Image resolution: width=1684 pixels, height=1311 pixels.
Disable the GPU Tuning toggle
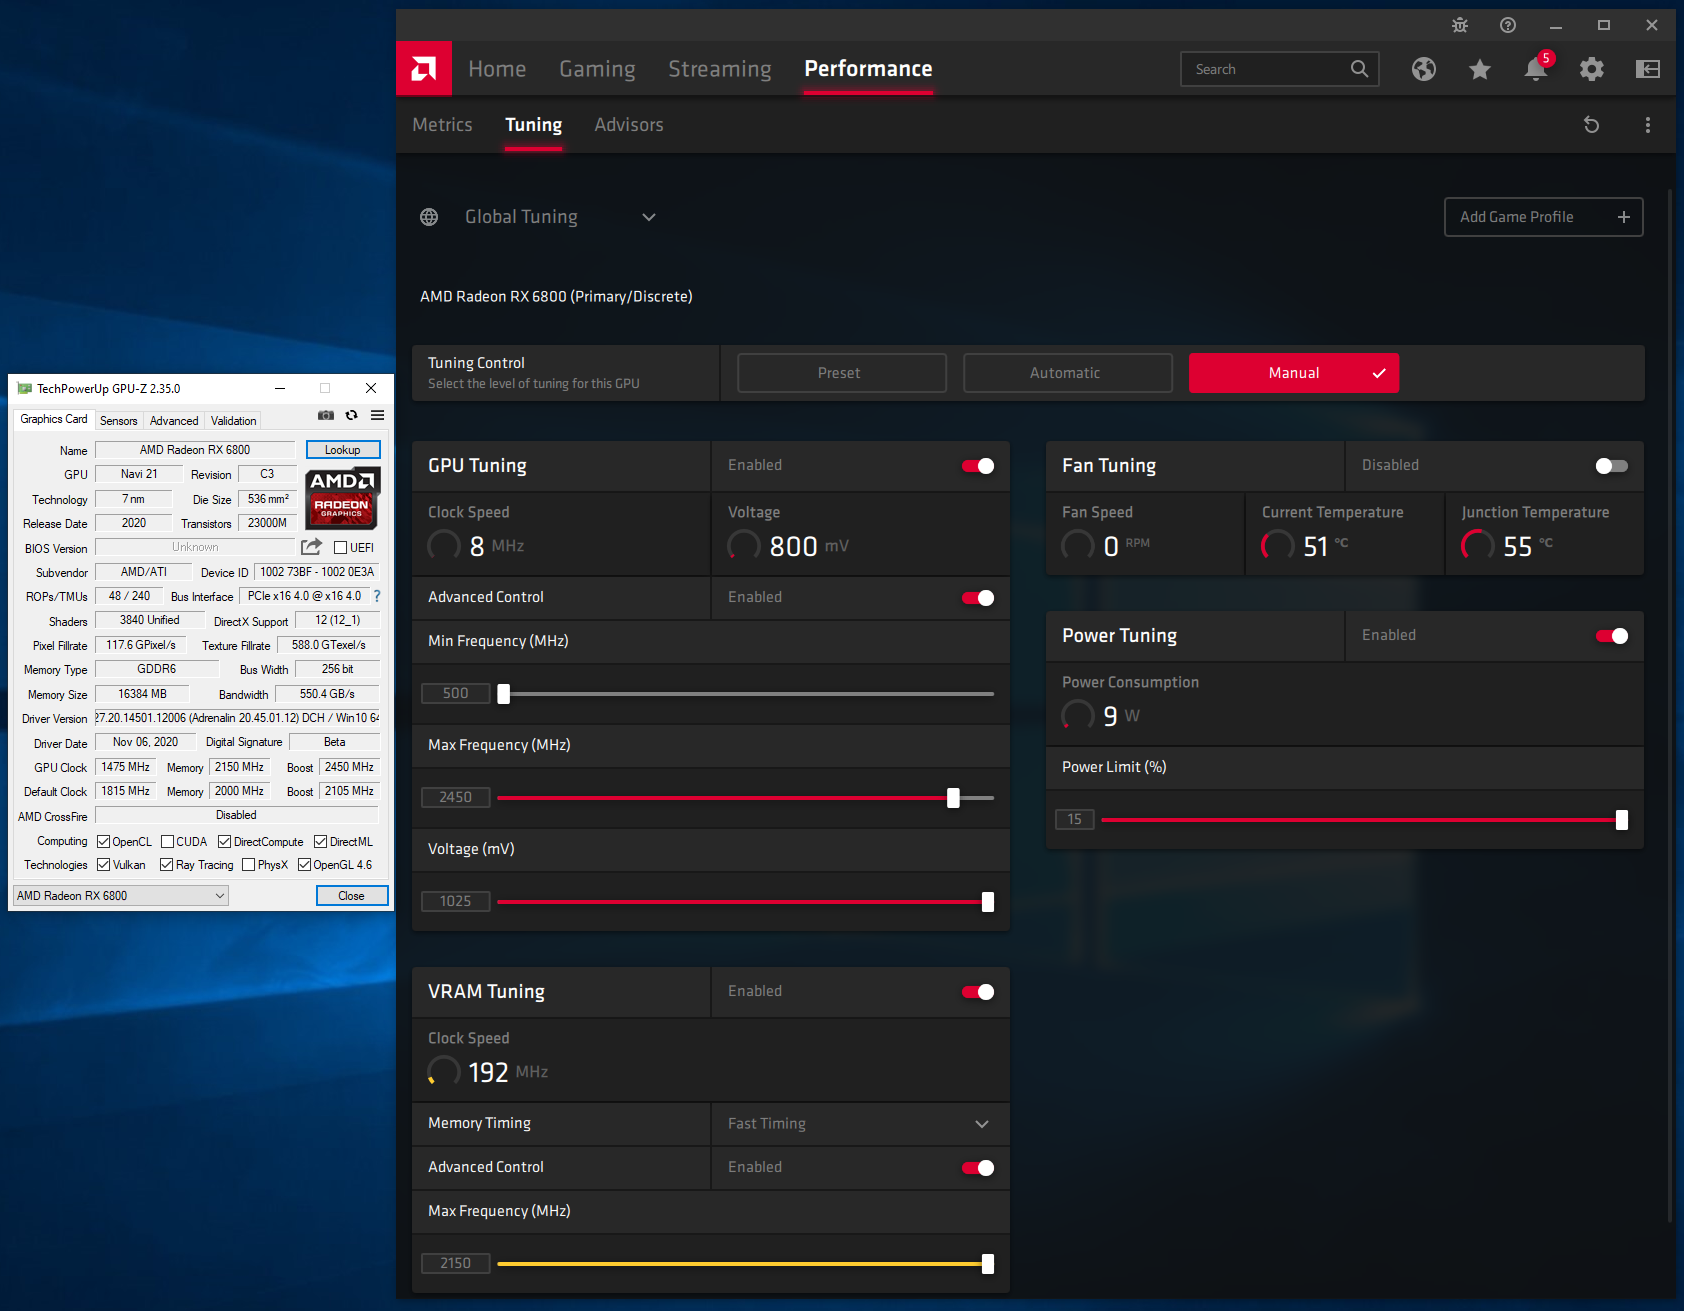point(978,466)
